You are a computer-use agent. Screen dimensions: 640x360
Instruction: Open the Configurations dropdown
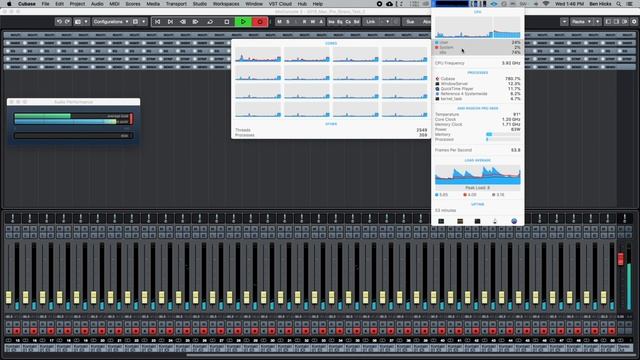pyautogui.click(x=111, y=22)
